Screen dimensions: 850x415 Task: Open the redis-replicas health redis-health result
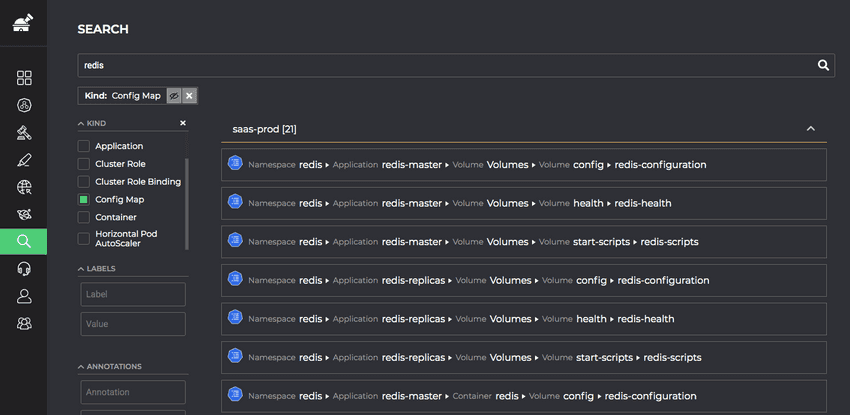524,319
